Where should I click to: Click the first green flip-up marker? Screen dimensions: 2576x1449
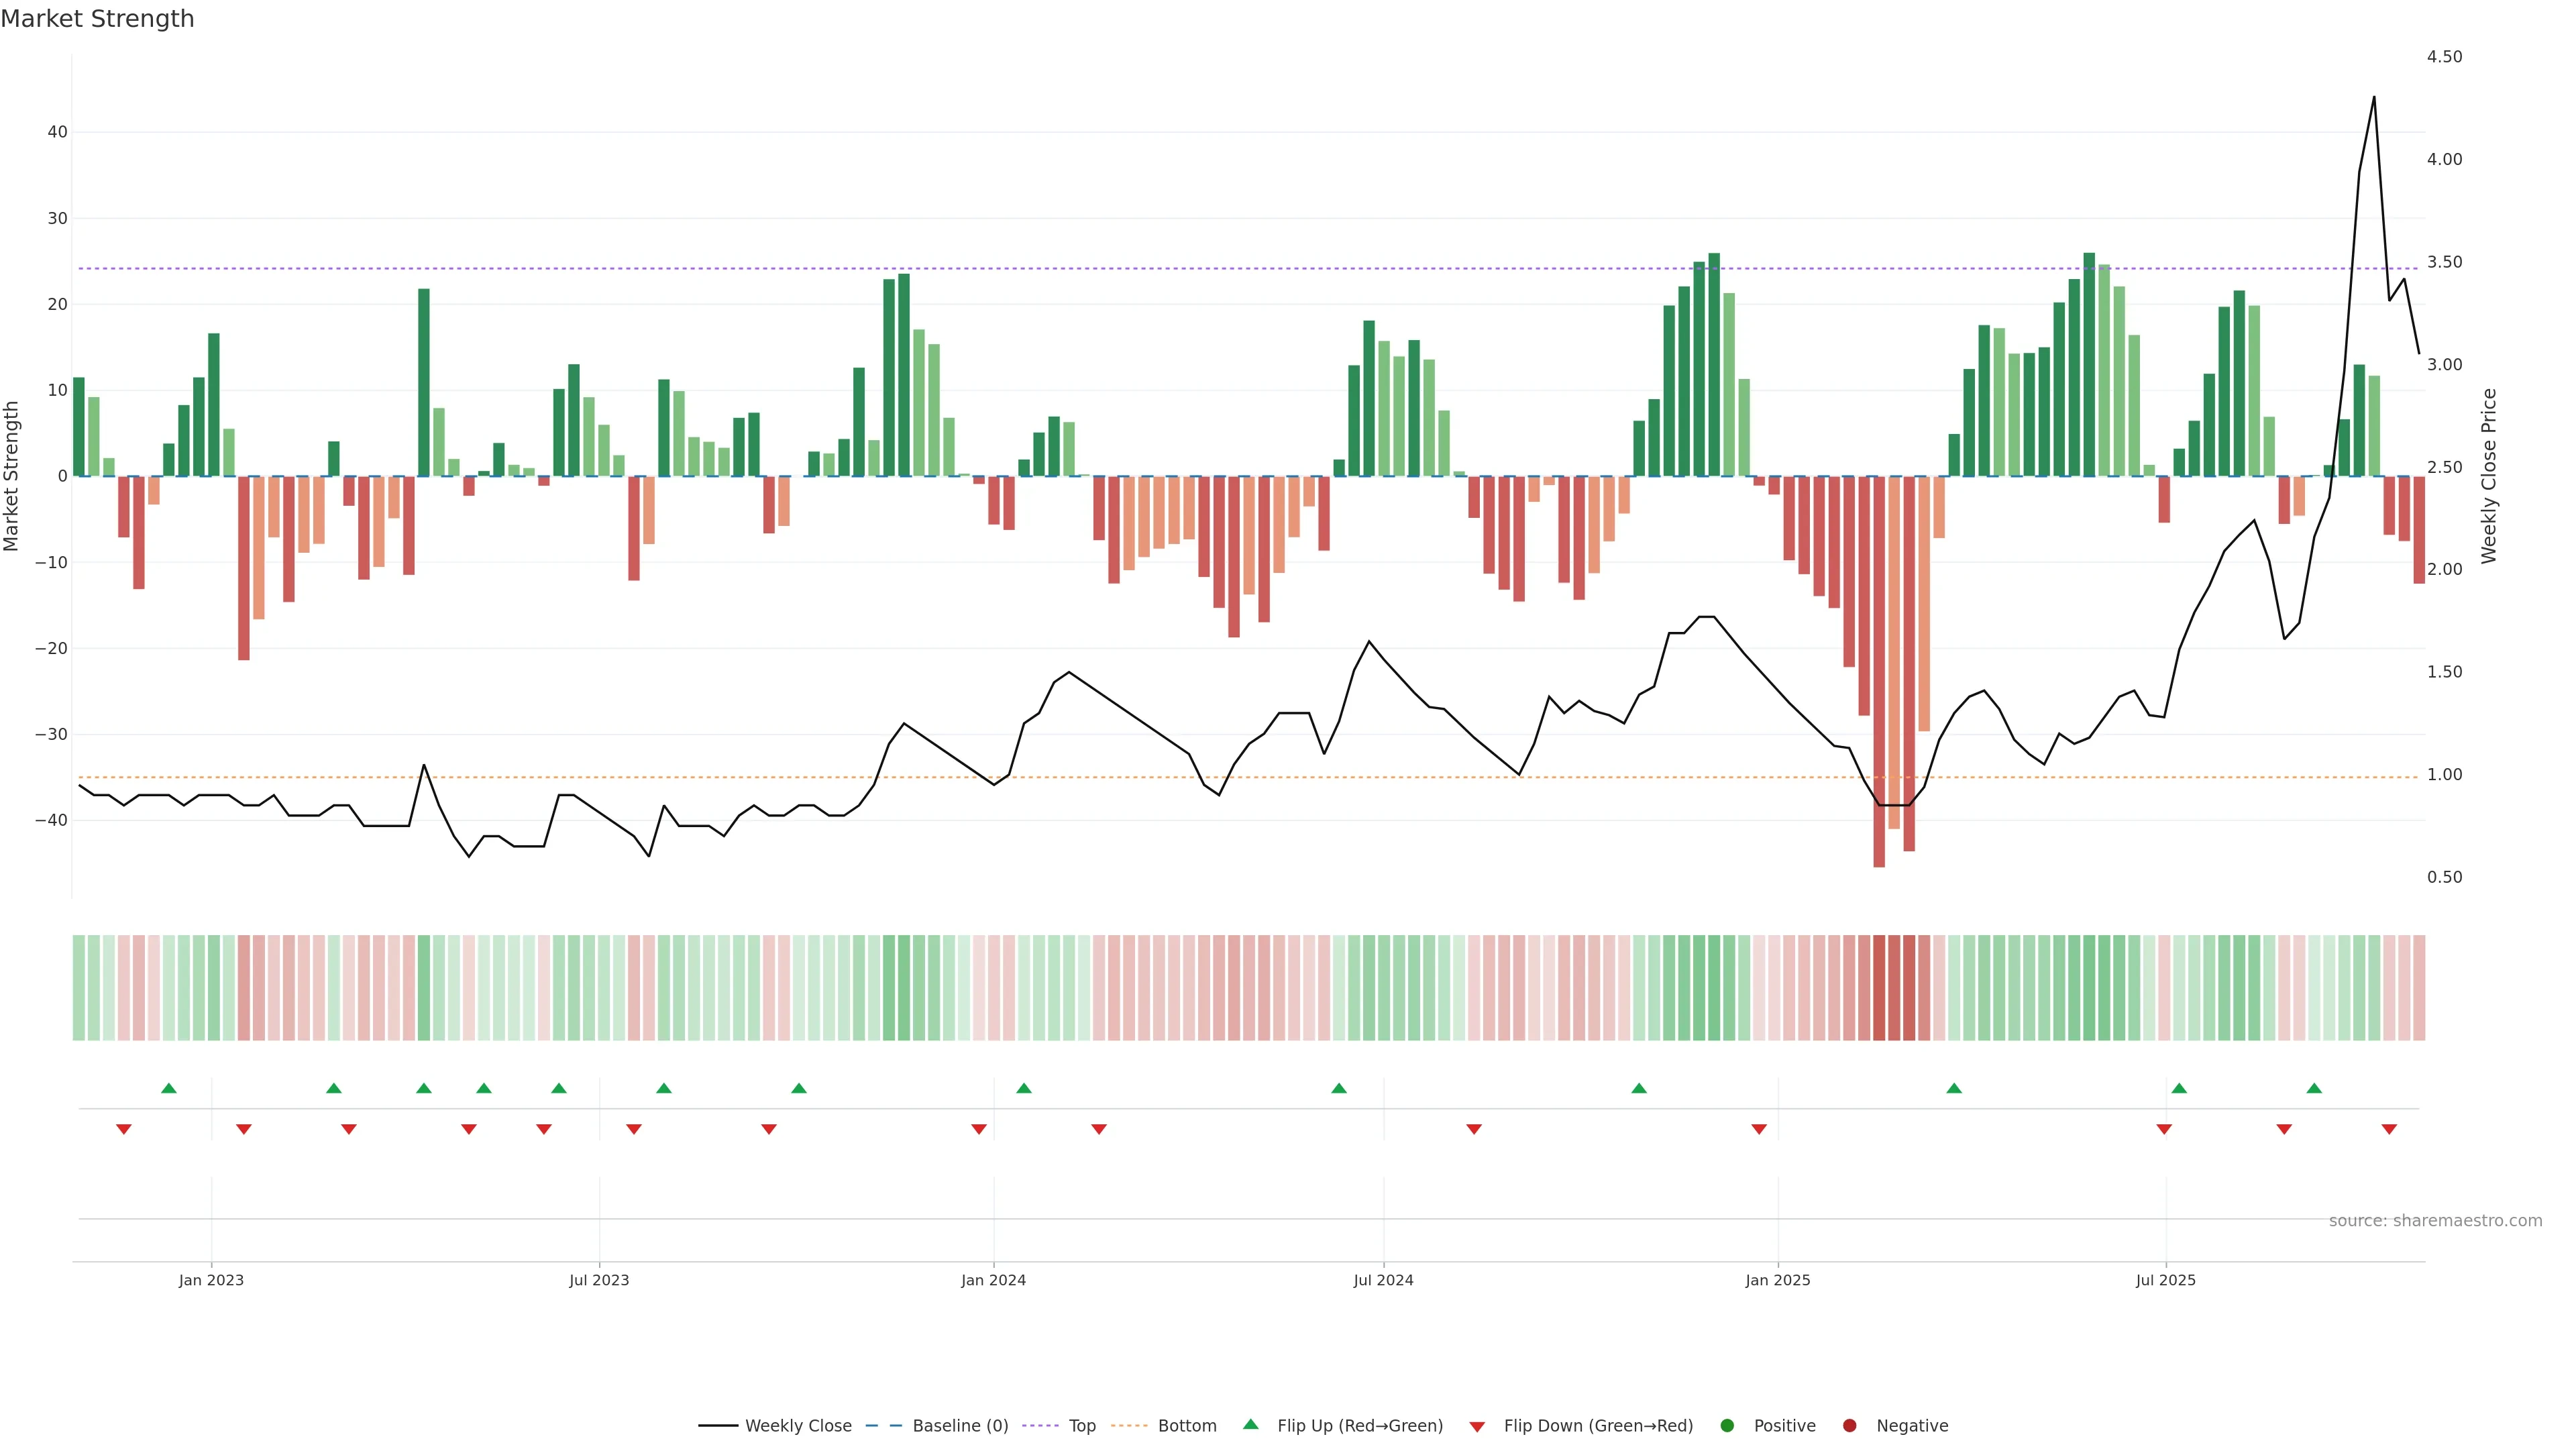point(169,1088)
